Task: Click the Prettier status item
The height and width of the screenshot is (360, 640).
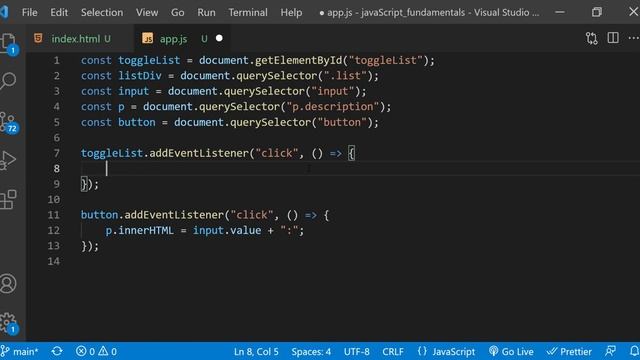Action: click(569, 351)
